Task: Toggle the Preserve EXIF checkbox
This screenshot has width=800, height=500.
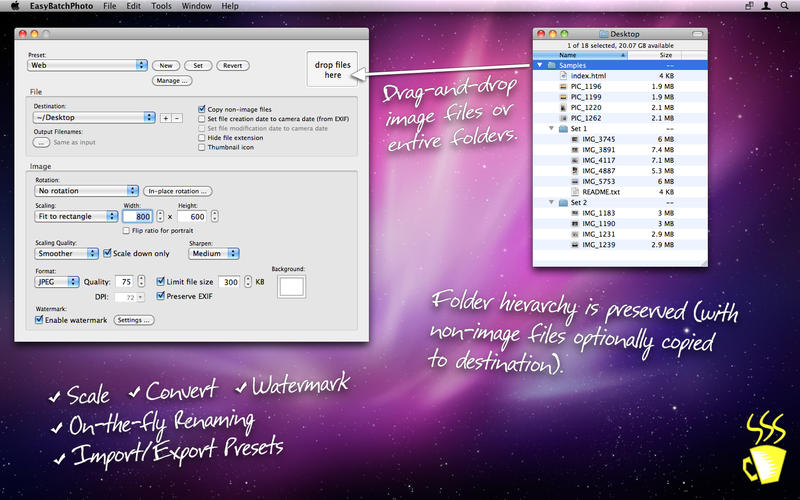Action: [161, 296]
